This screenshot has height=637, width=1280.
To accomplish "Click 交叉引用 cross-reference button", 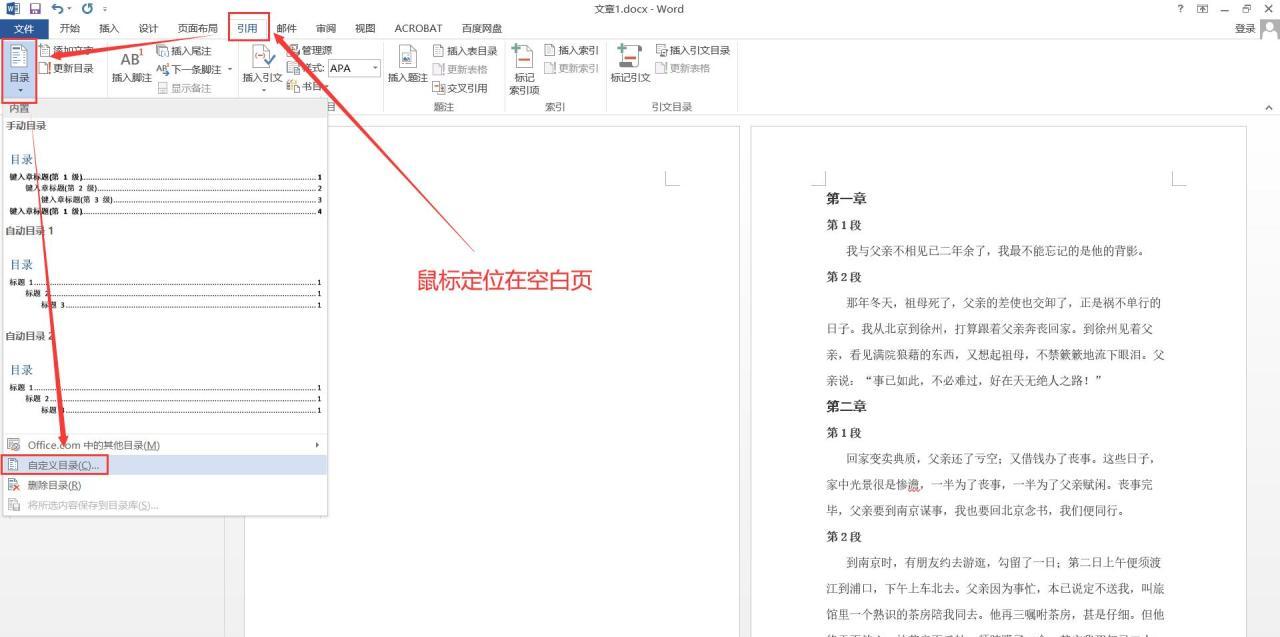I will tap(460, 88).
